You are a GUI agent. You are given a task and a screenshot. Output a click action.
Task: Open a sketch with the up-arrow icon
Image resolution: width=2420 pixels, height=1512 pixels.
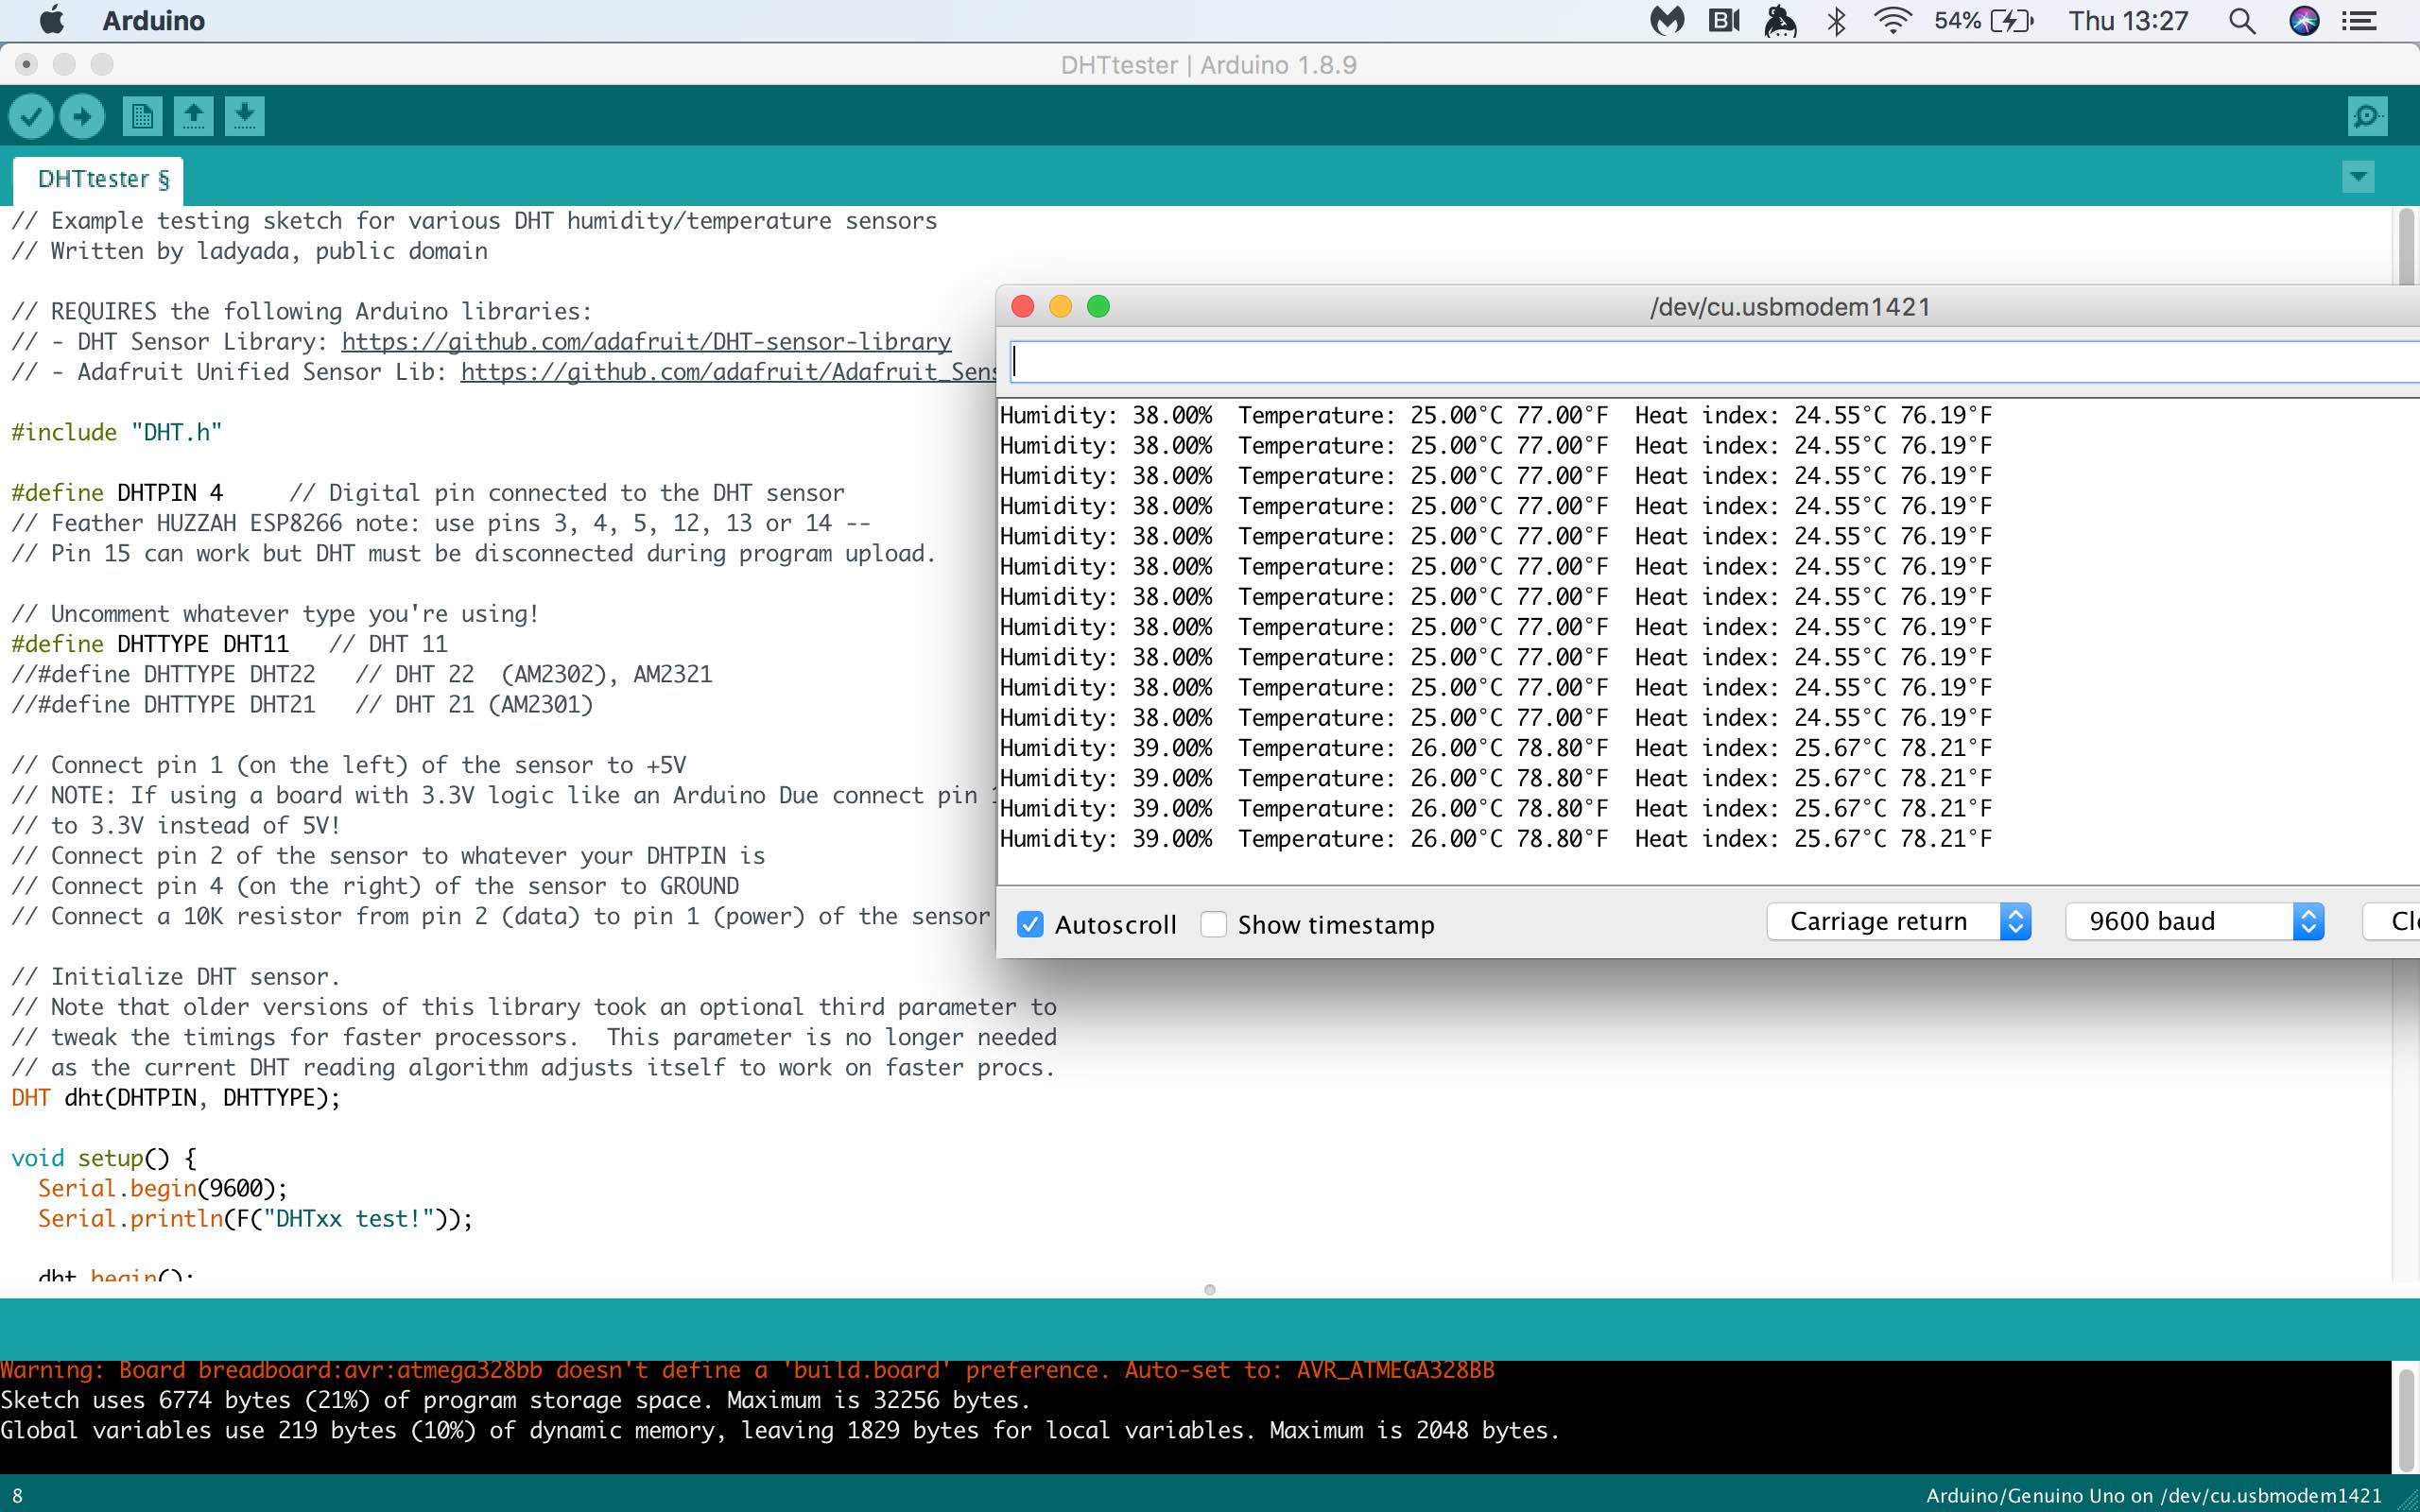pyautogui.click(x=193, y=117)
